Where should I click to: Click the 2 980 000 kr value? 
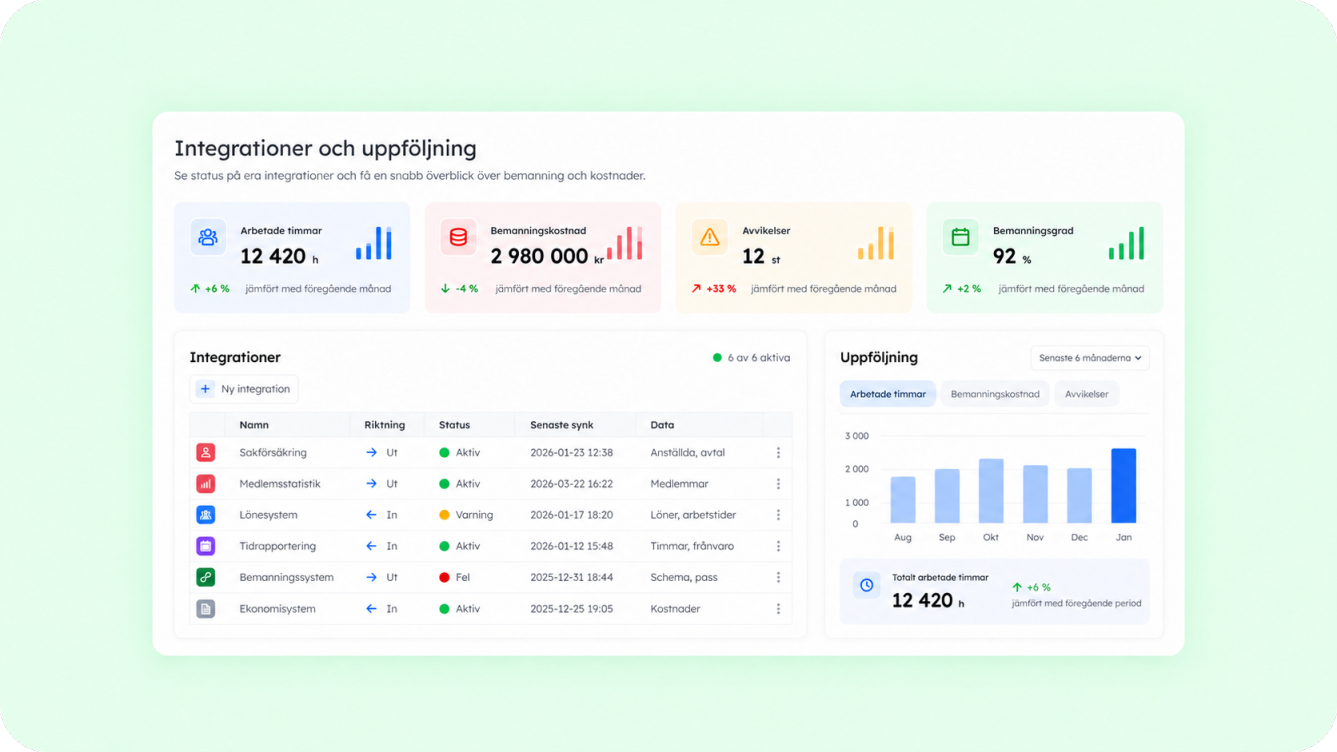[x=547, y=256]
